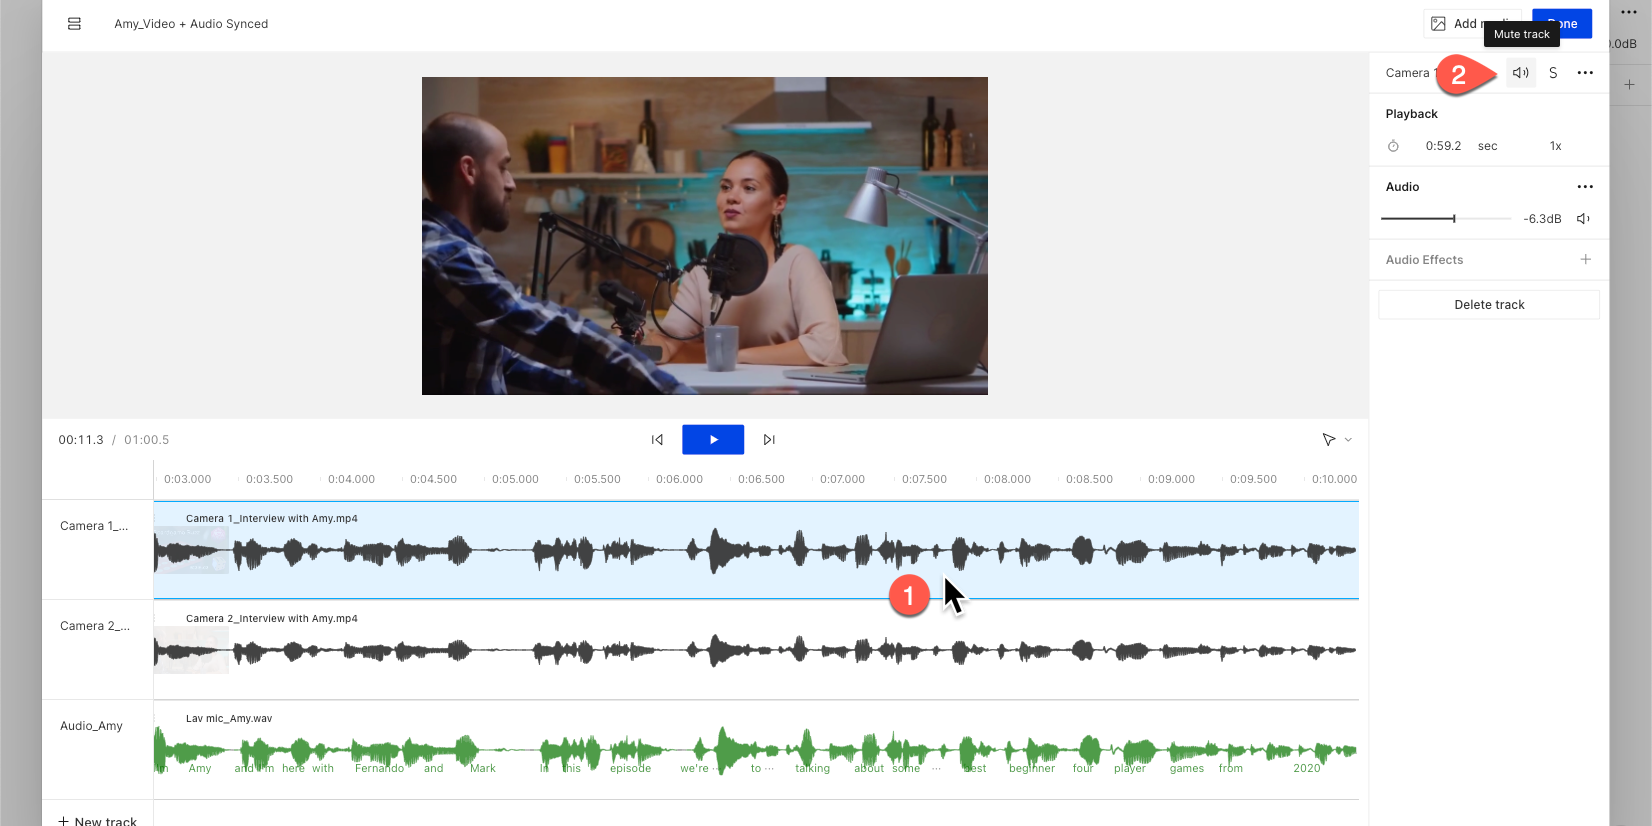Image resolution: width=1652 pixels, height=826 pixels.
Task: Play the sequence with the blue play button
Action: [713, 440]
